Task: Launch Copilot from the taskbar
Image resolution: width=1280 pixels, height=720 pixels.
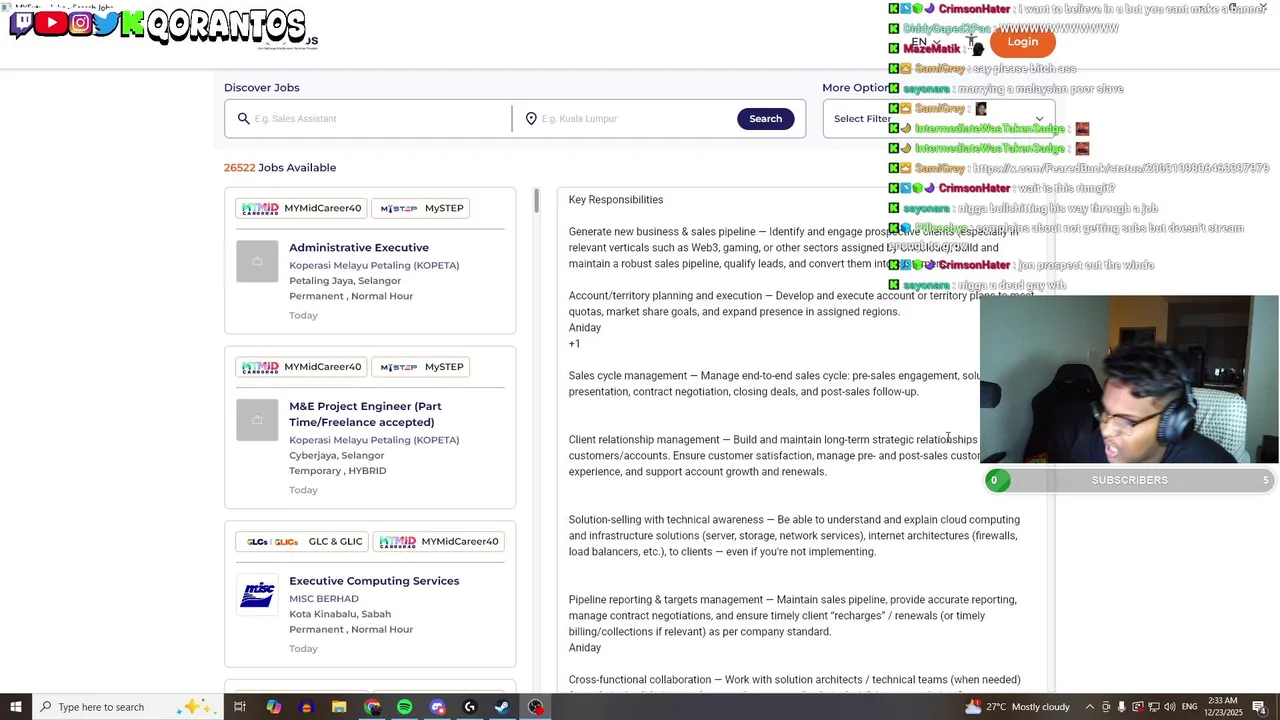Action: 273,707
